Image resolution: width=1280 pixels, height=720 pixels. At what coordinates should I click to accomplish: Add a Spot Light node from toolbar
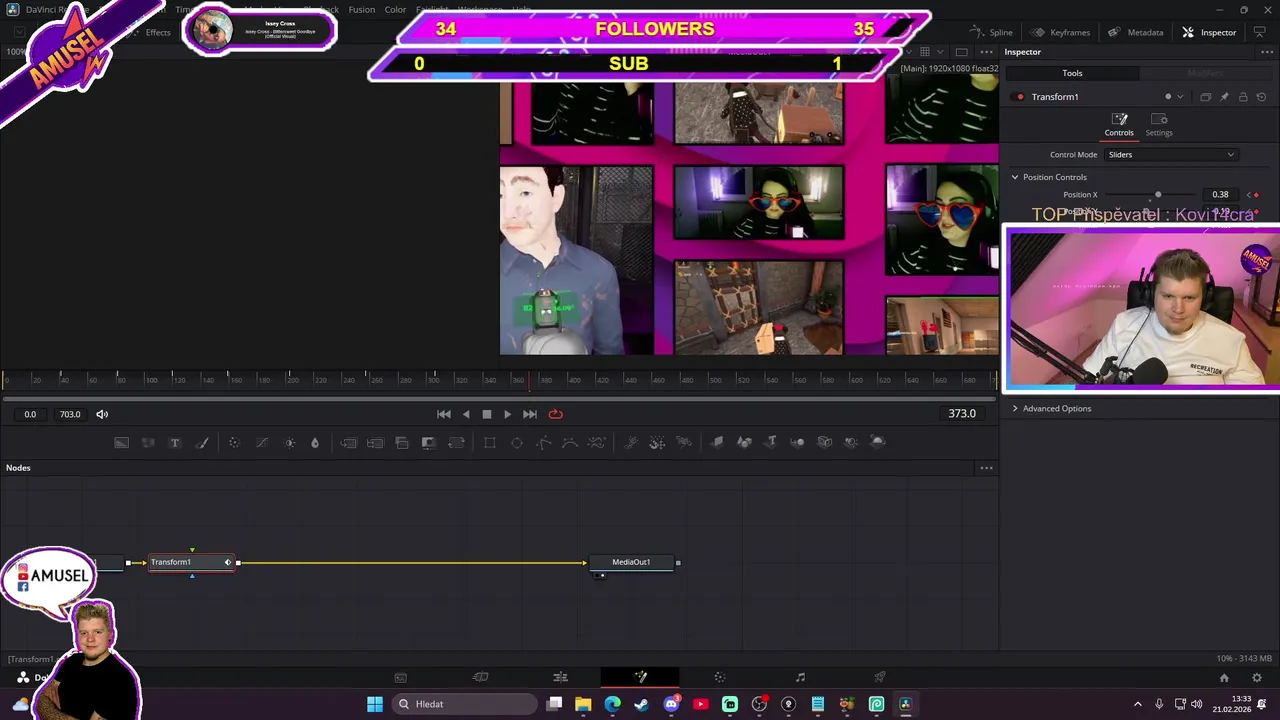851,442
